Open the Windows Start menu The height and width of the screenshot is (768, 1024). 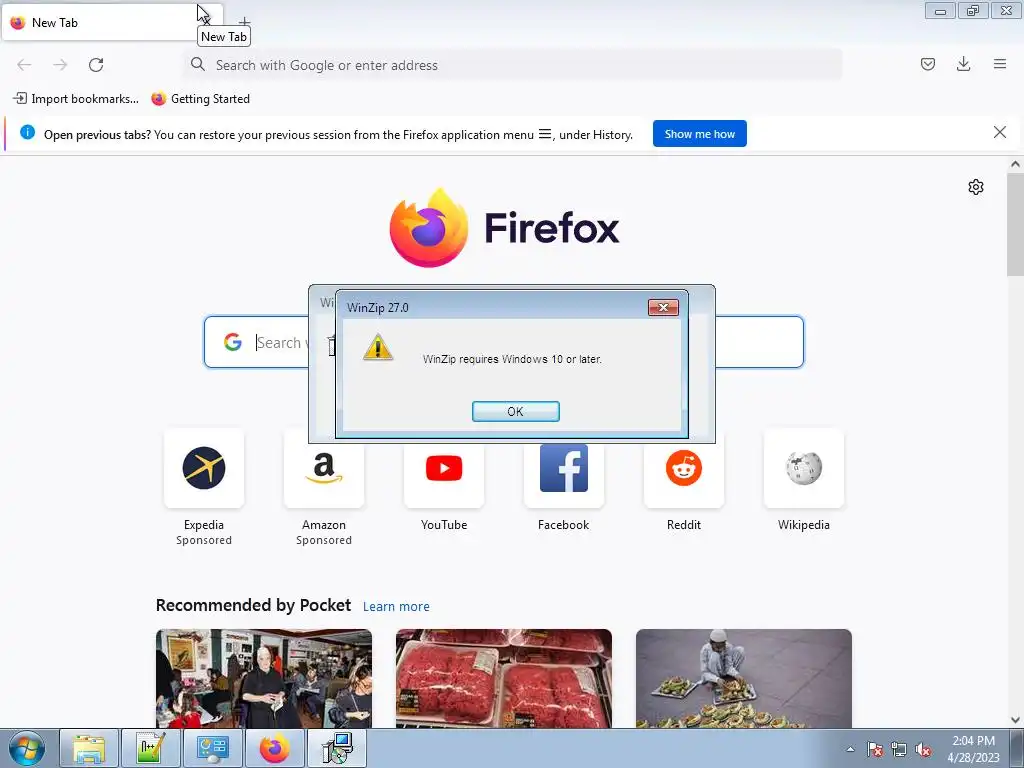(x=27, y=748)
